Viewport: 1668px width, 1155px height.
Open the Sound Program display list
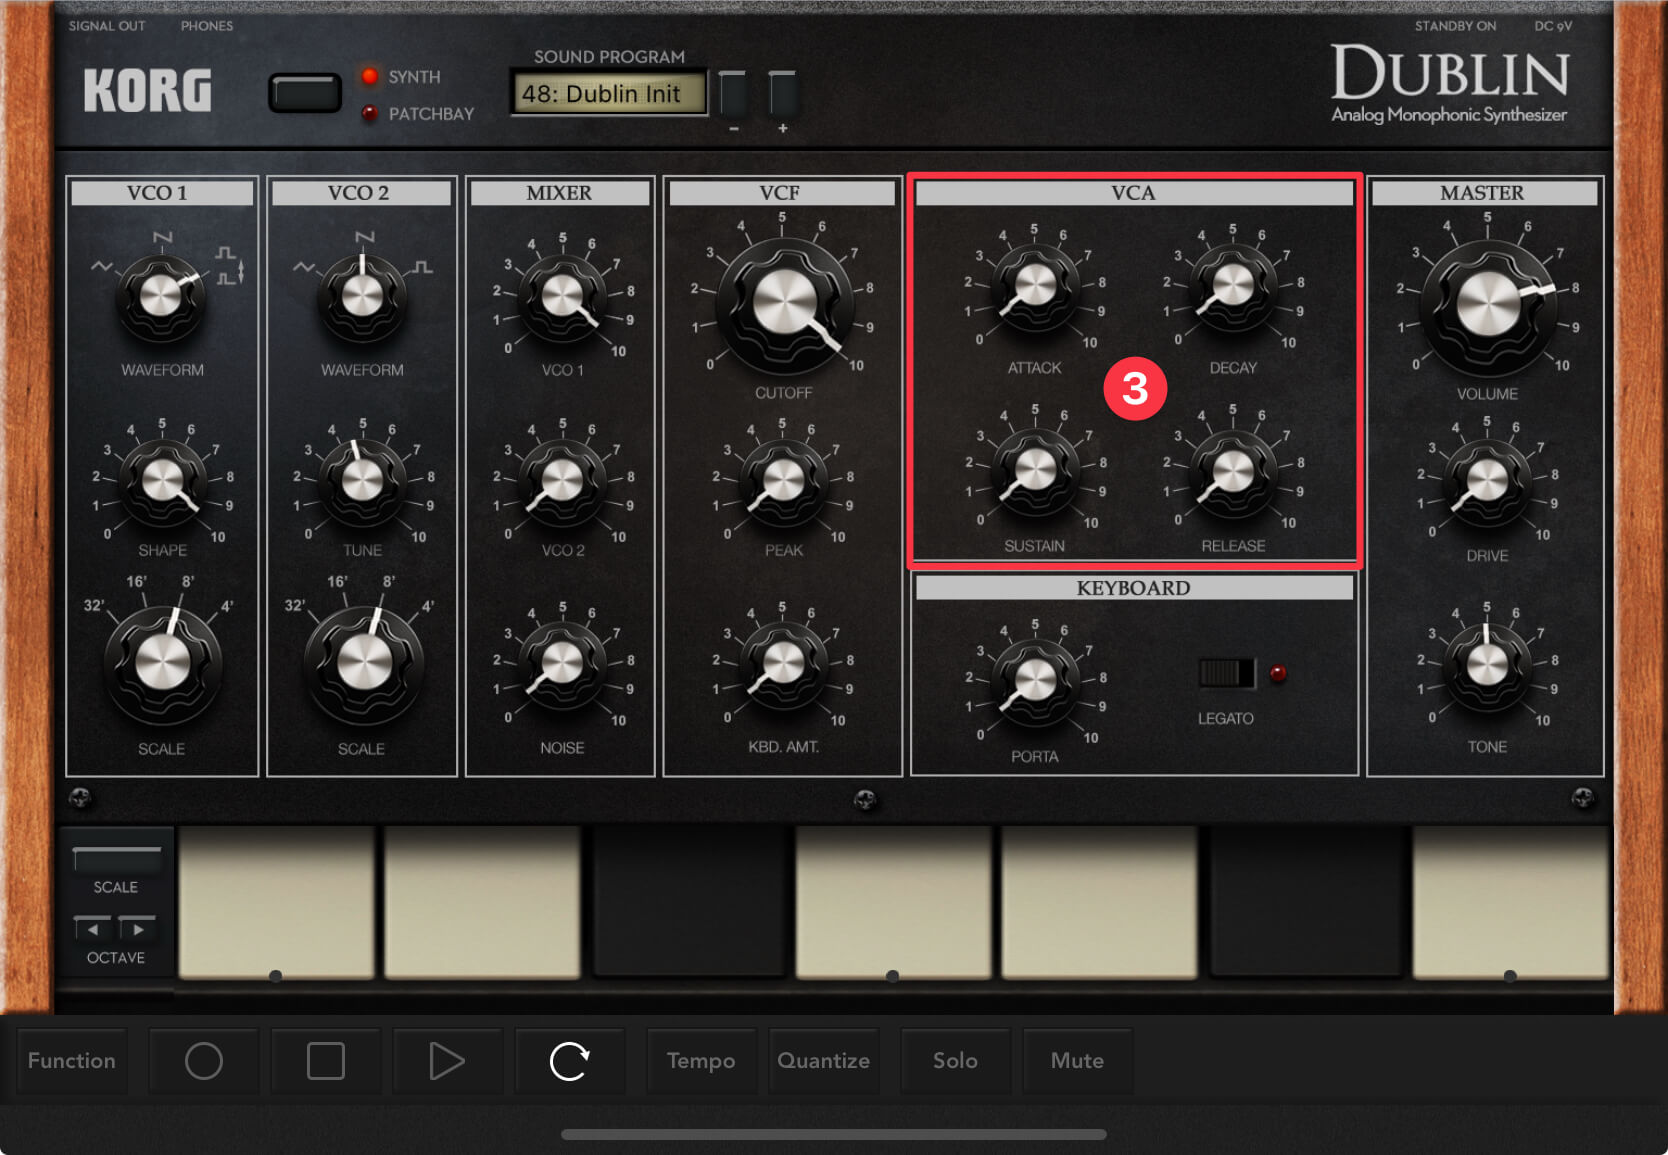tap(608, 94)
